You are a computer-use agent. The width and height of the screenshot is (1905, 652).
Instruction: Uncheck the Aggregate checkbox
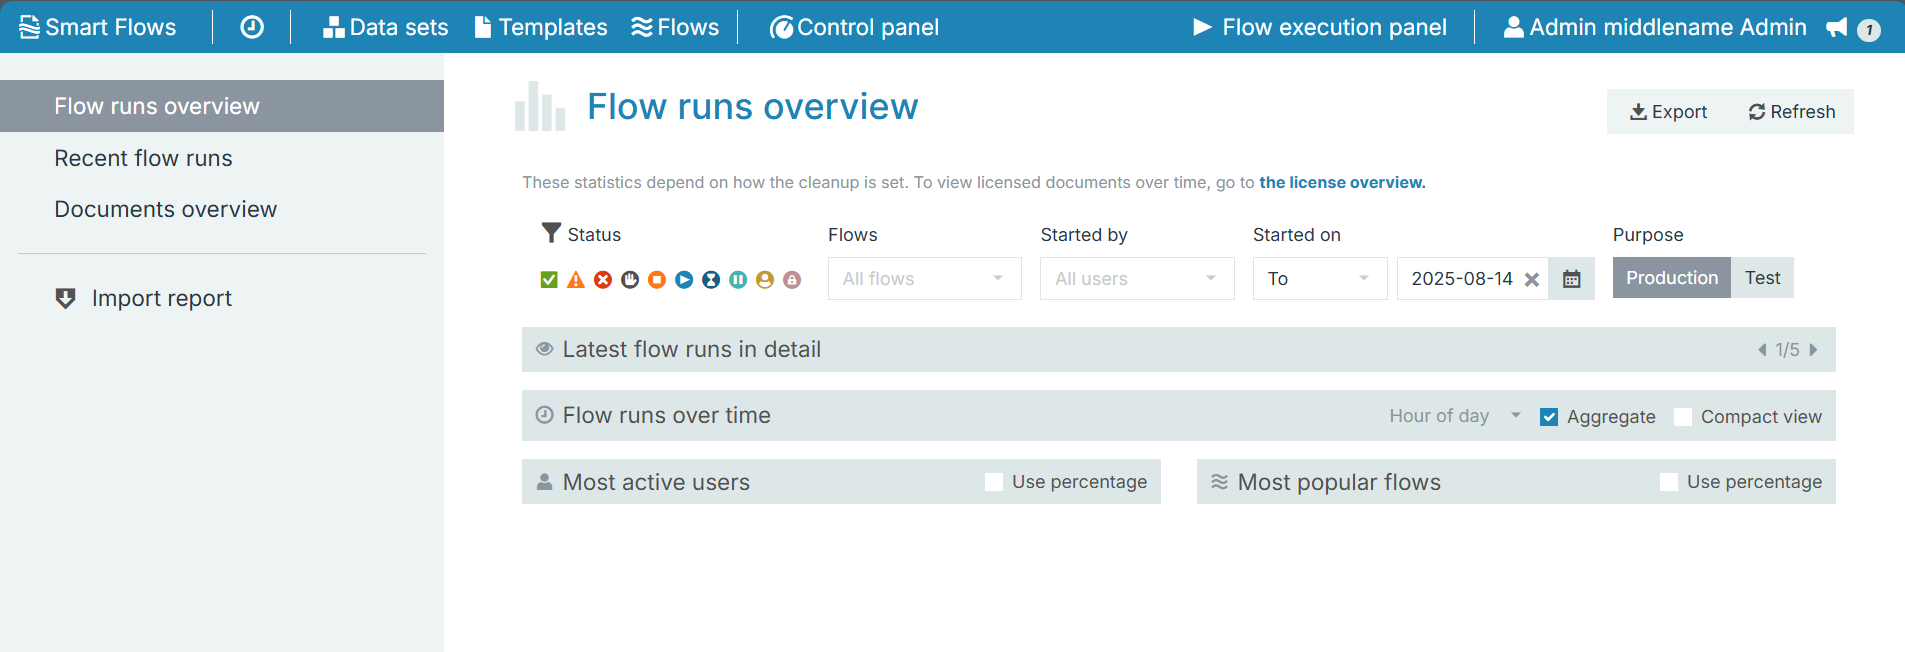1549,417
